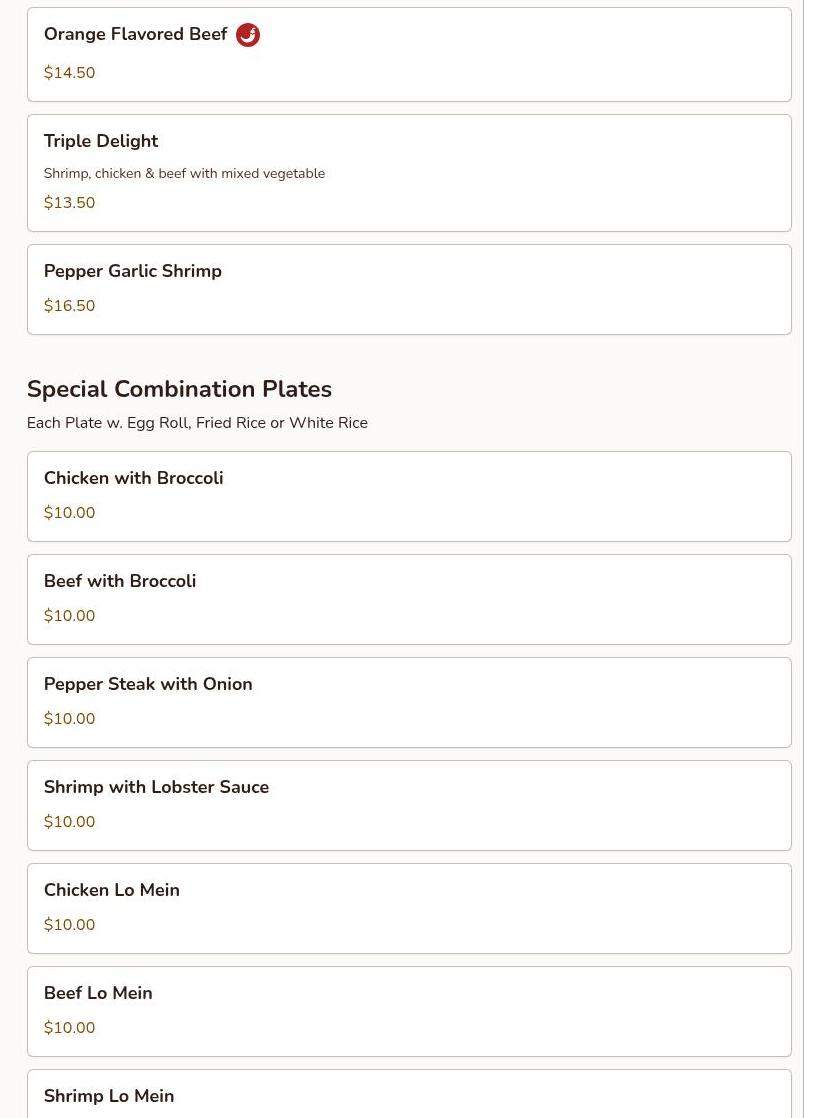Click the spicy chili icon beside Orange Flavored Beef

[x=247, y=34]
